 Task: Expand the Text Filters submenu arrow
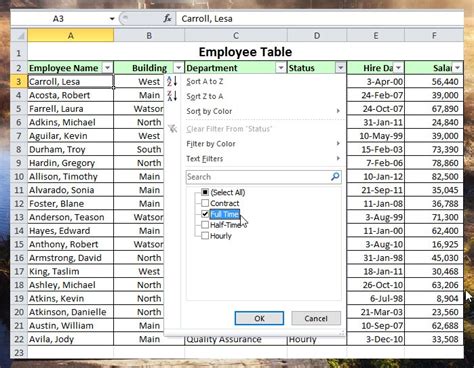click(x=338, y=158)
